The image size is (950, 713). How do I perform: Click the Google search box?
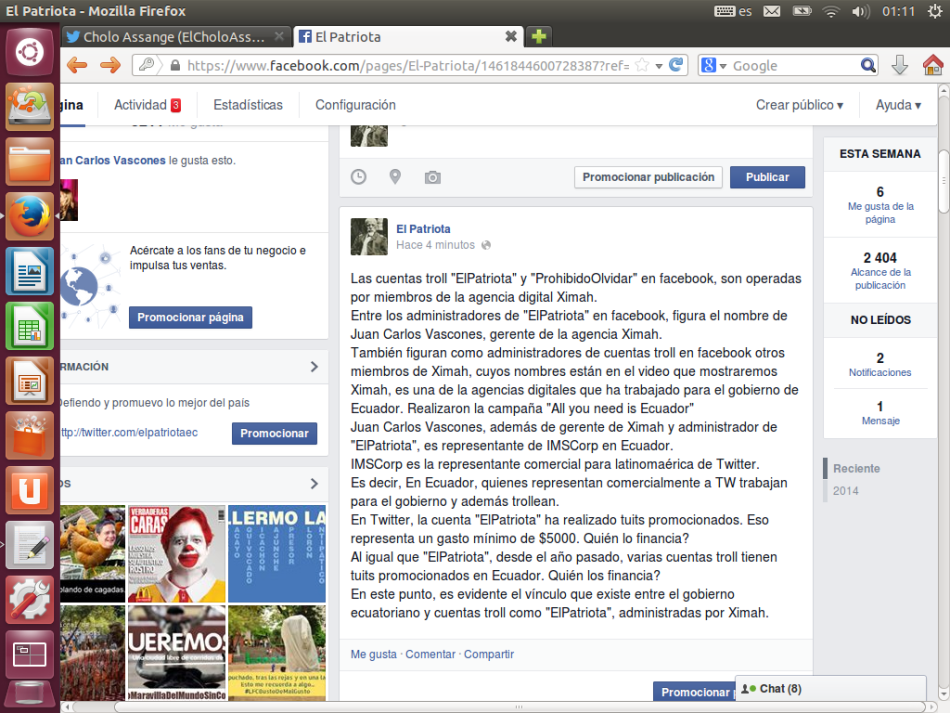[794, 65]
